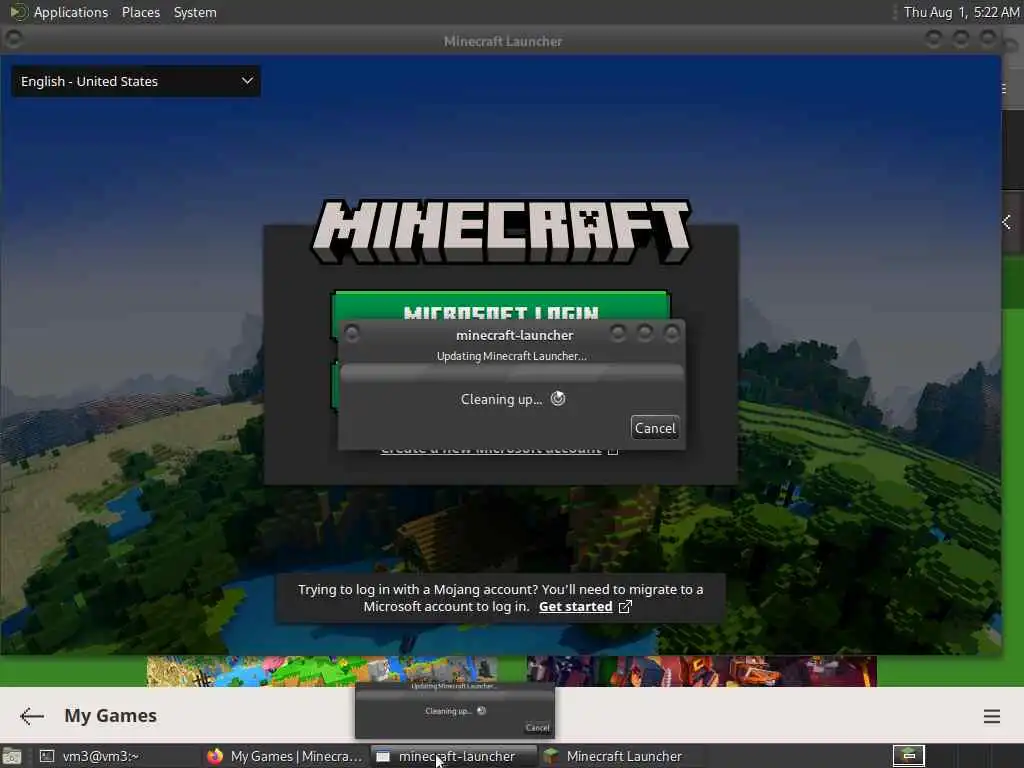Select the minecraft-launcher taskbar entry
This screenshot has width=1024, height=768.
454,756
